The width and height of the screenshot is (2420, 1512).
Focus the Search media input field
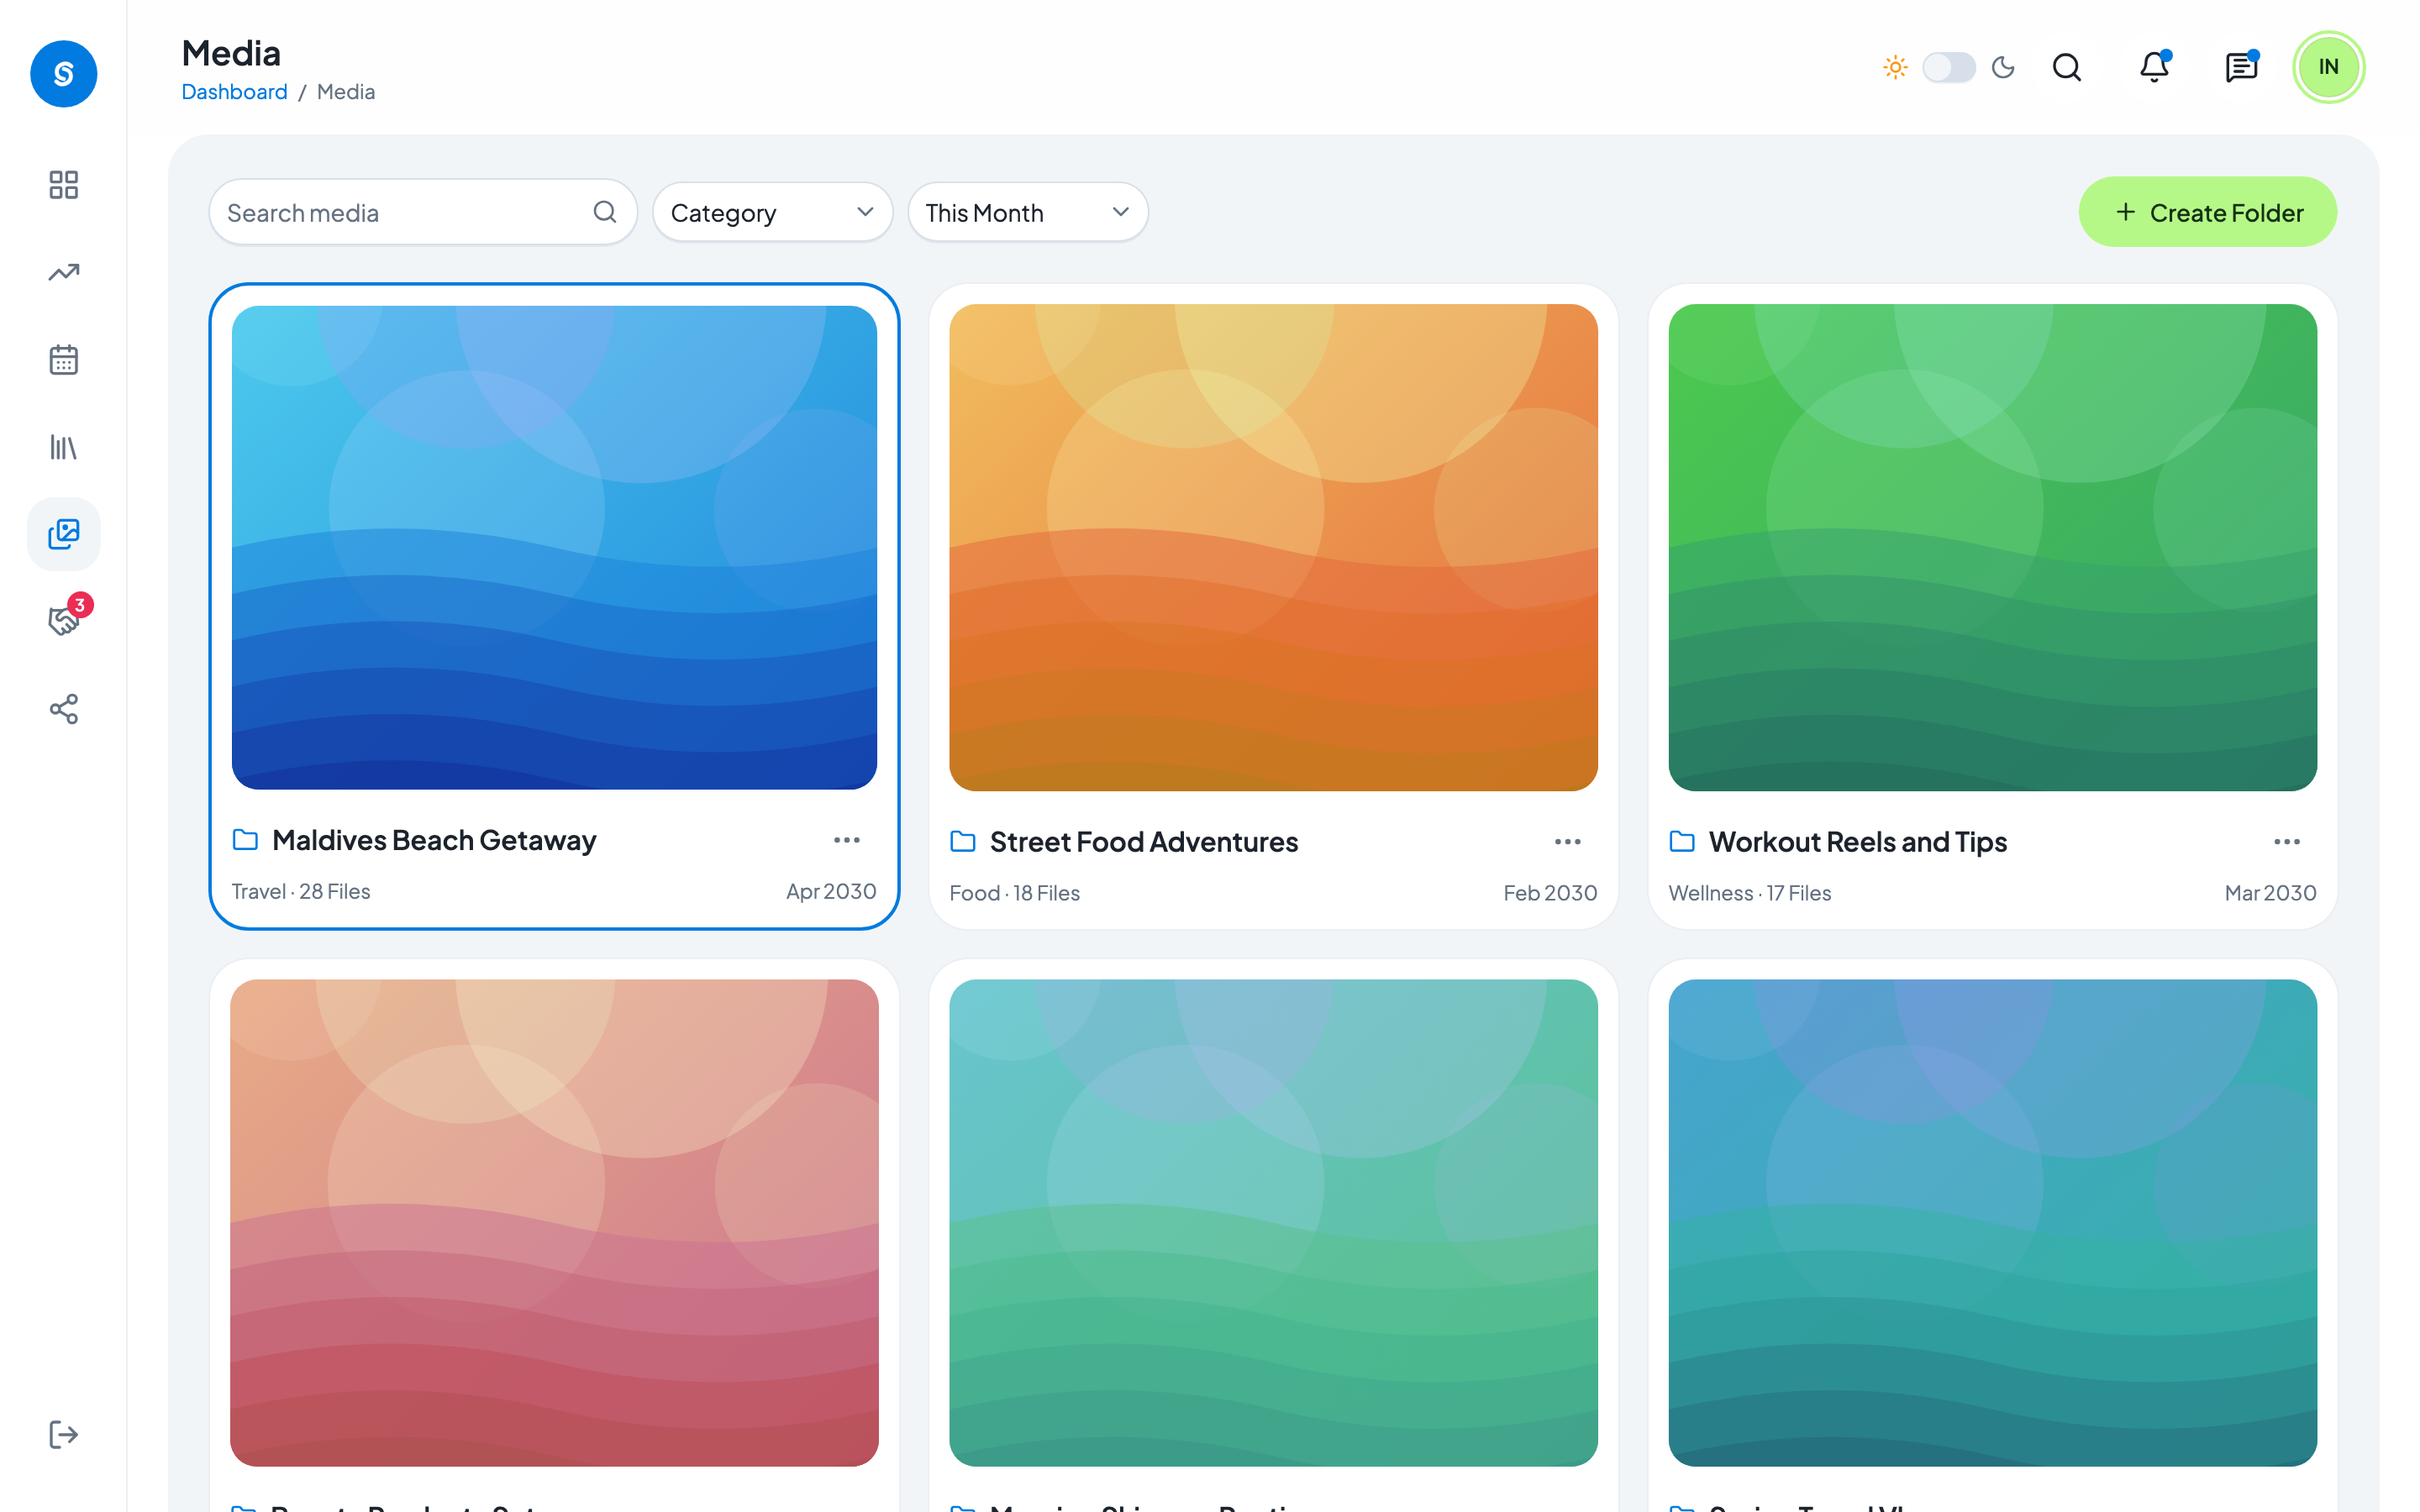(422, 212)
